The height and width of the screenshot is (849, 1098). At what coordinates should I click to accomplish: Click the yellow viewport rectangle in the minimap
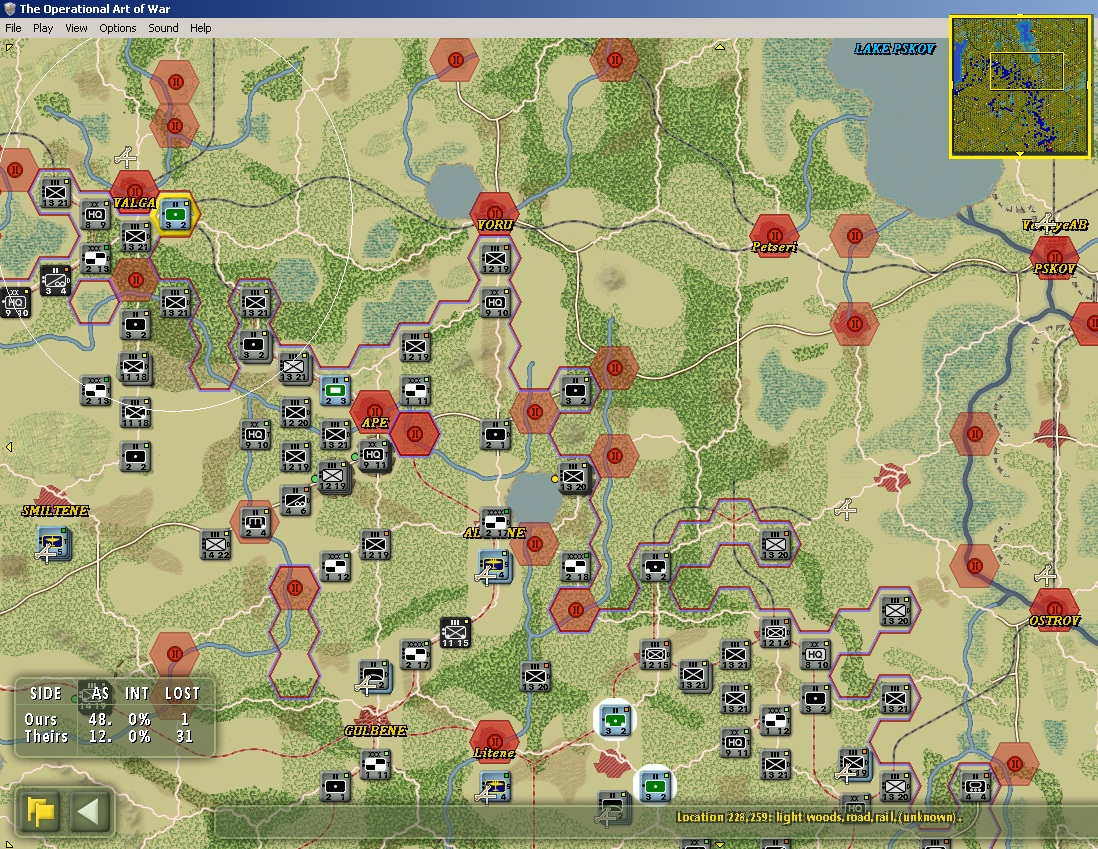(1027, 71)
